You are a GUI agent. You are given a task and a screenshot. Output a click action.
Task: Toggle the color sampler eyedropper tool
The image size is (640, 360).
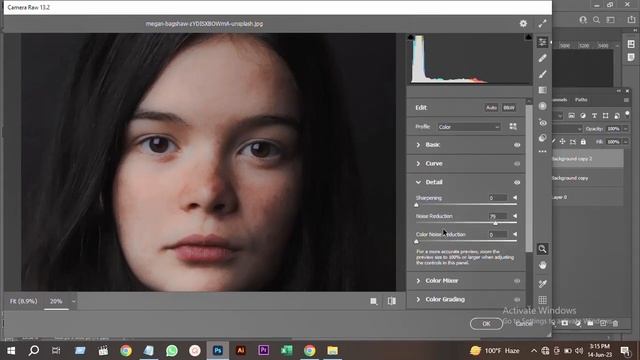(x=542, y=283)
